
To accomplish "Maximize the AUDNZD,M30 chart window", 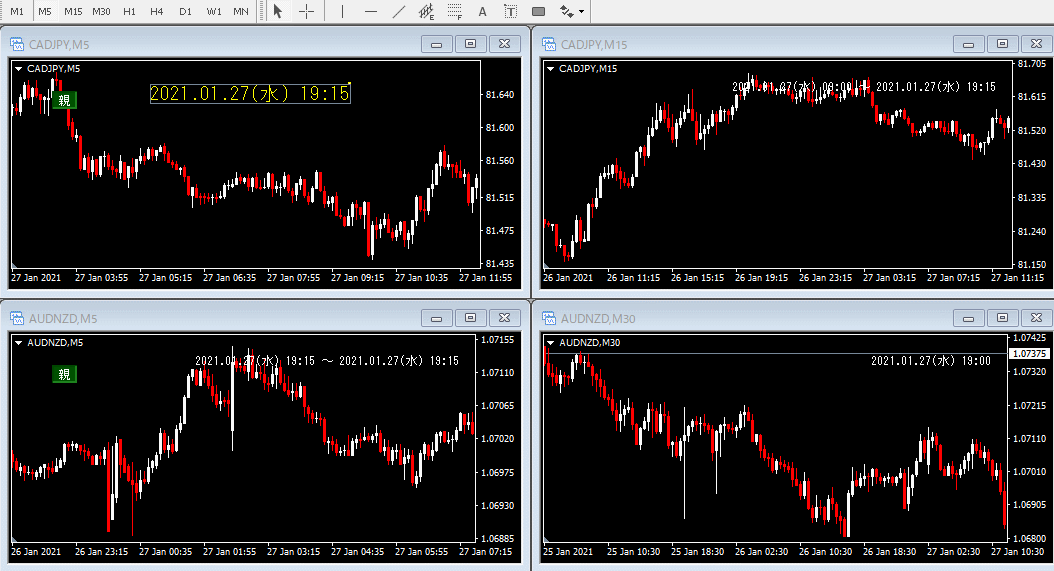I will coord(1002,318).
